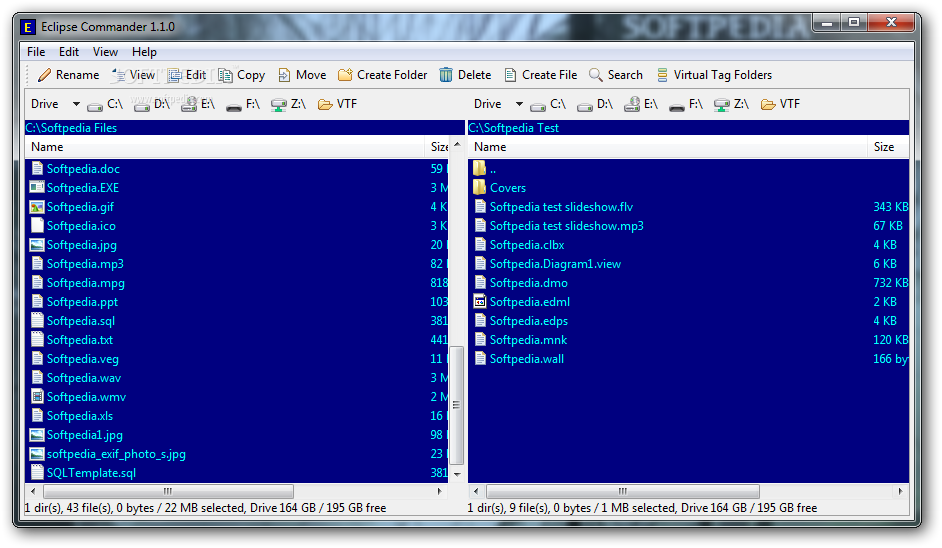Select drive E:\ in right pane
The height and width of the screenshot is (548, 942).
(640, 105)
